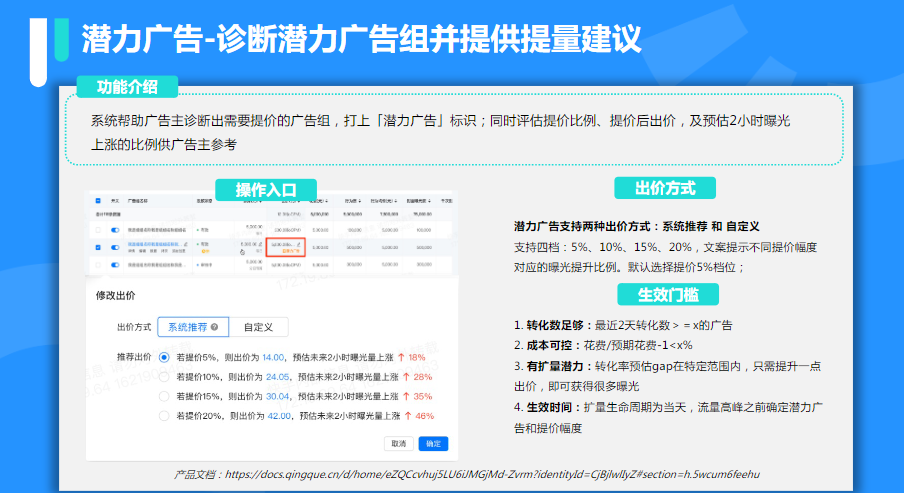Click the 生效时间 threshold item
Viewport: 904px width, 493px height.
(x=668, y=417)
